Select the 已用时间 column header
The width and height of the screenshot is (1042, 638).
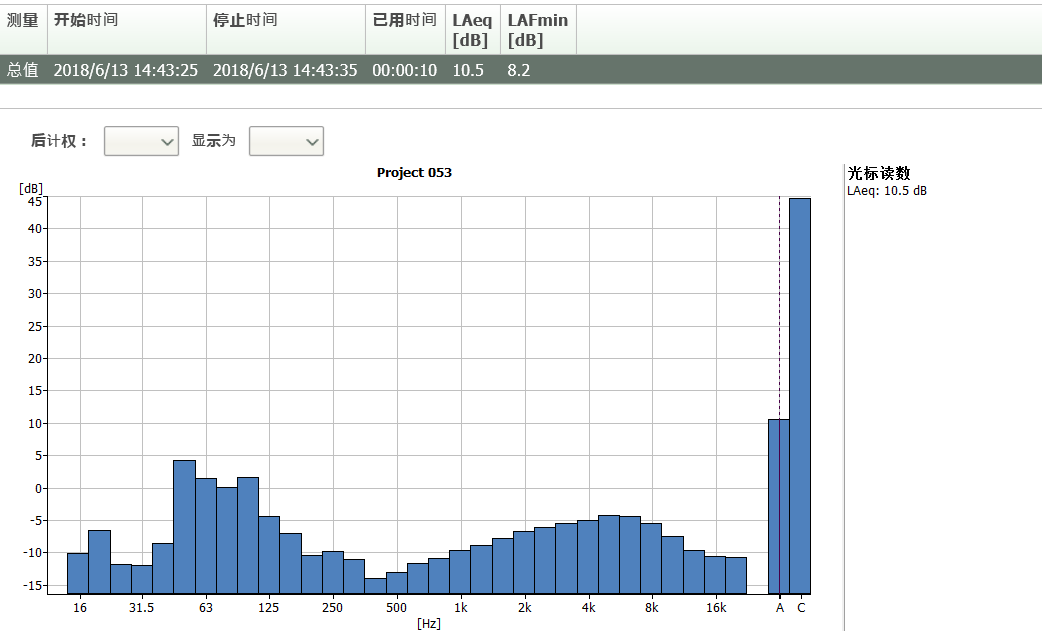404,21
